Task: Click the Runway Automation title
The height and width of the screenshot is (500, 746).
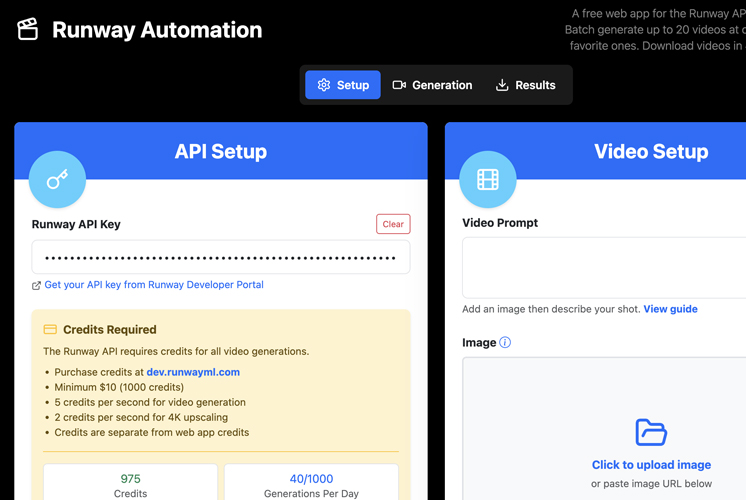Action: point(157,30)
